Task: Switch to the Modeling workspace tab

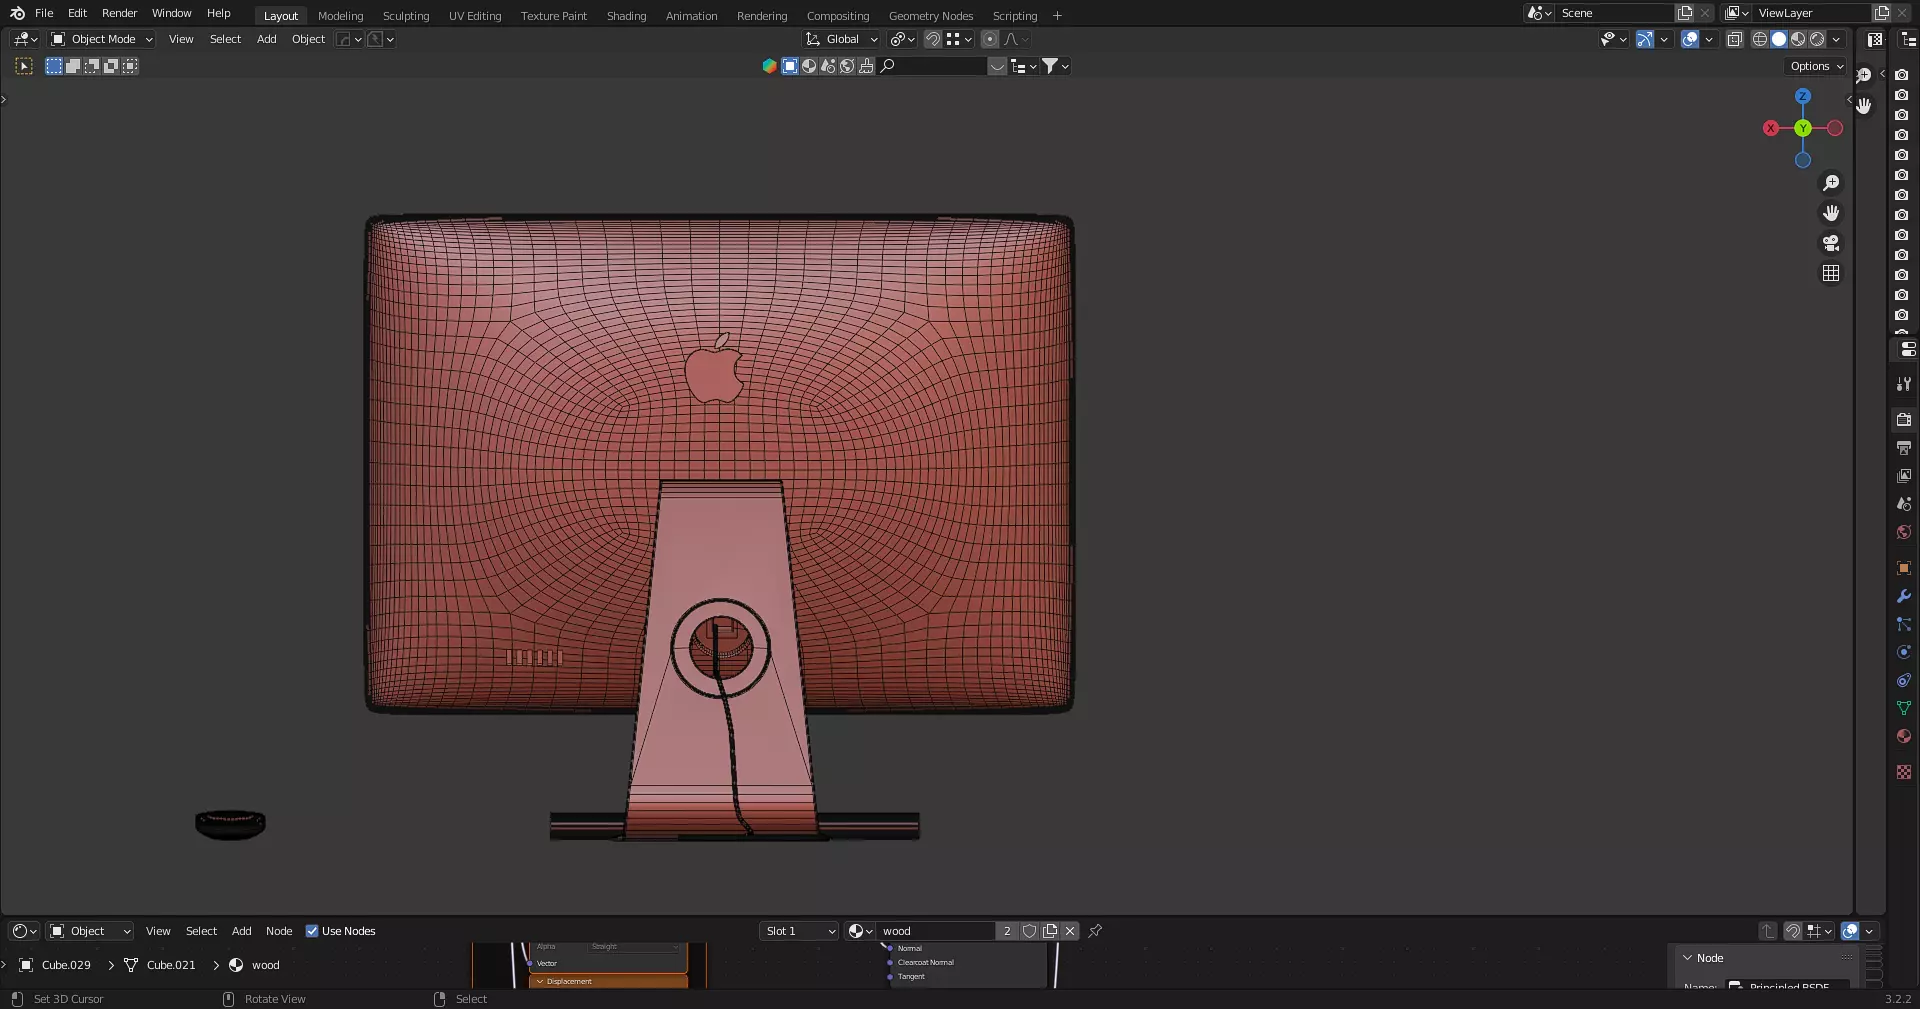Action: coord(340,16)
